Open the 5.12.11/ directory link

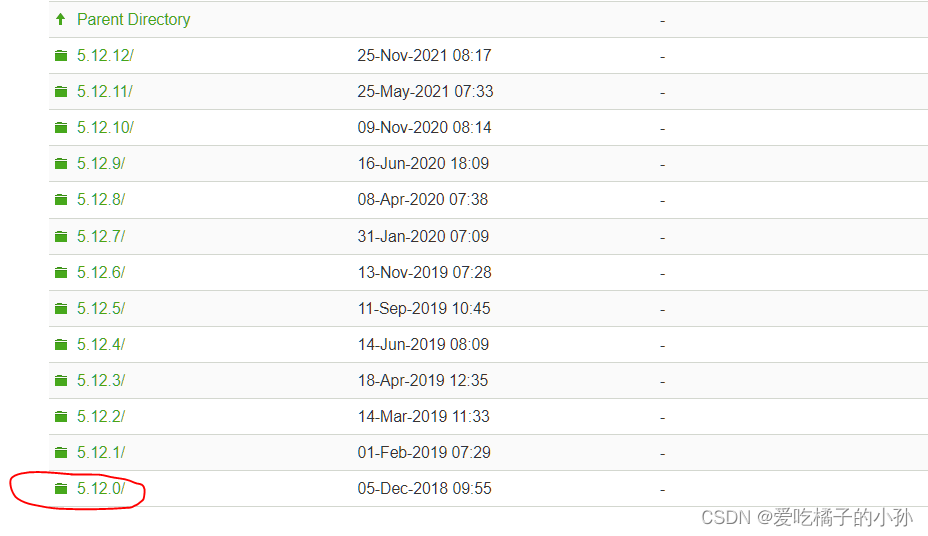(105, 92)
